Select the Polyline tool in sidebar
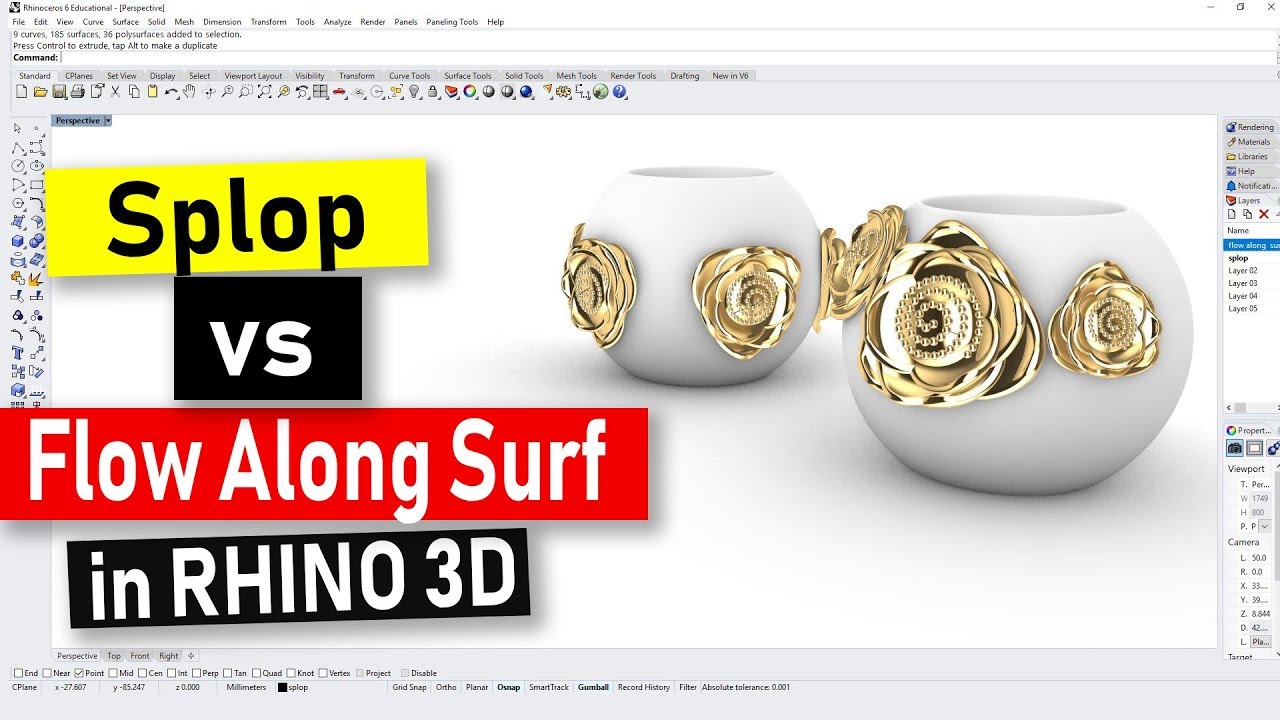Viewport: 1280px width, 720px height. [x=17, y=147]
